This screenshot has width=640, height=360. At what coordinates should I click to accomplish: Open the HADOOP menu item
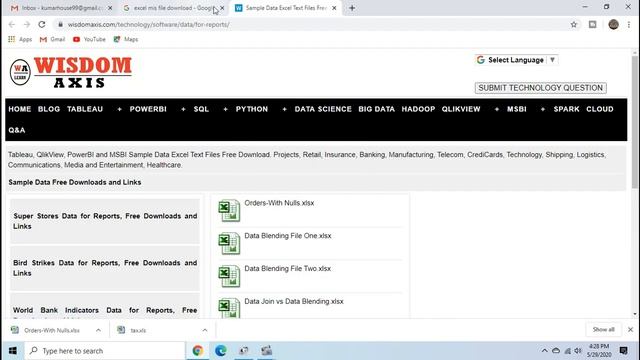[x=418, y=109]
